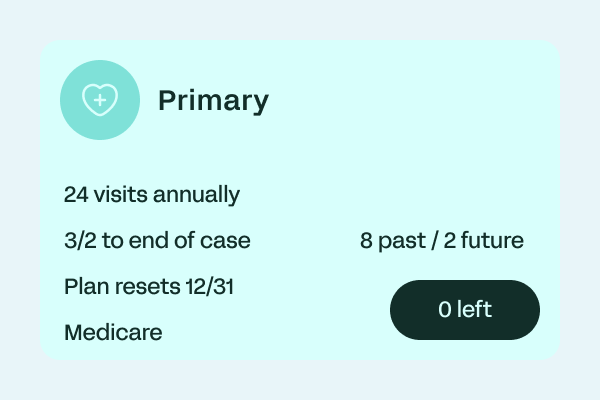This screenshot has width=600, height=400.
Task: Open the Primary heading
Action: pos(214,101)
